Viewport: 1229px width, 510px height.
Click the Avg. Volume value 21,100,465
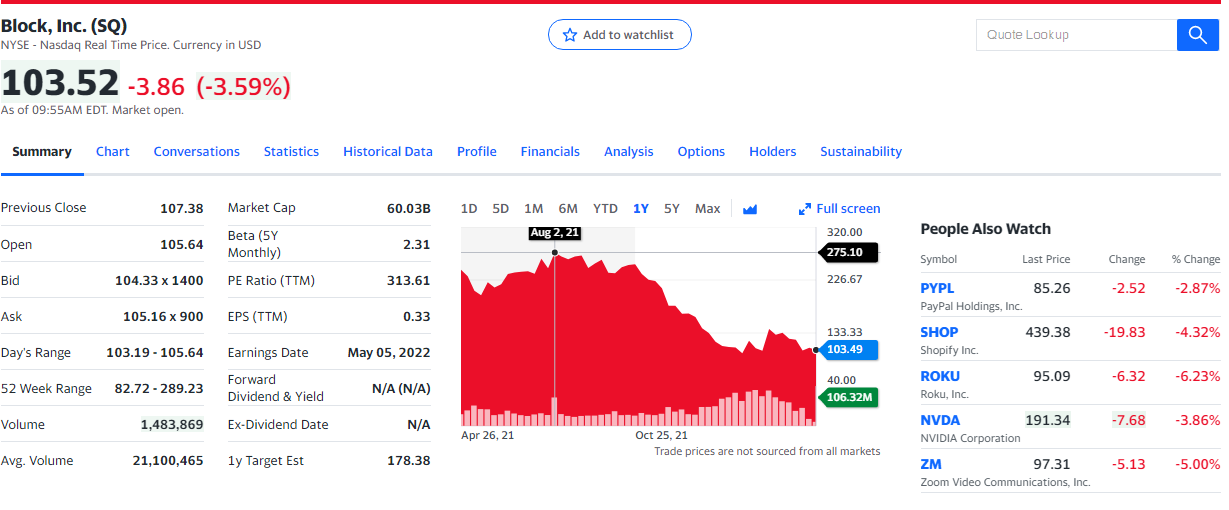(x=168, y=461)
